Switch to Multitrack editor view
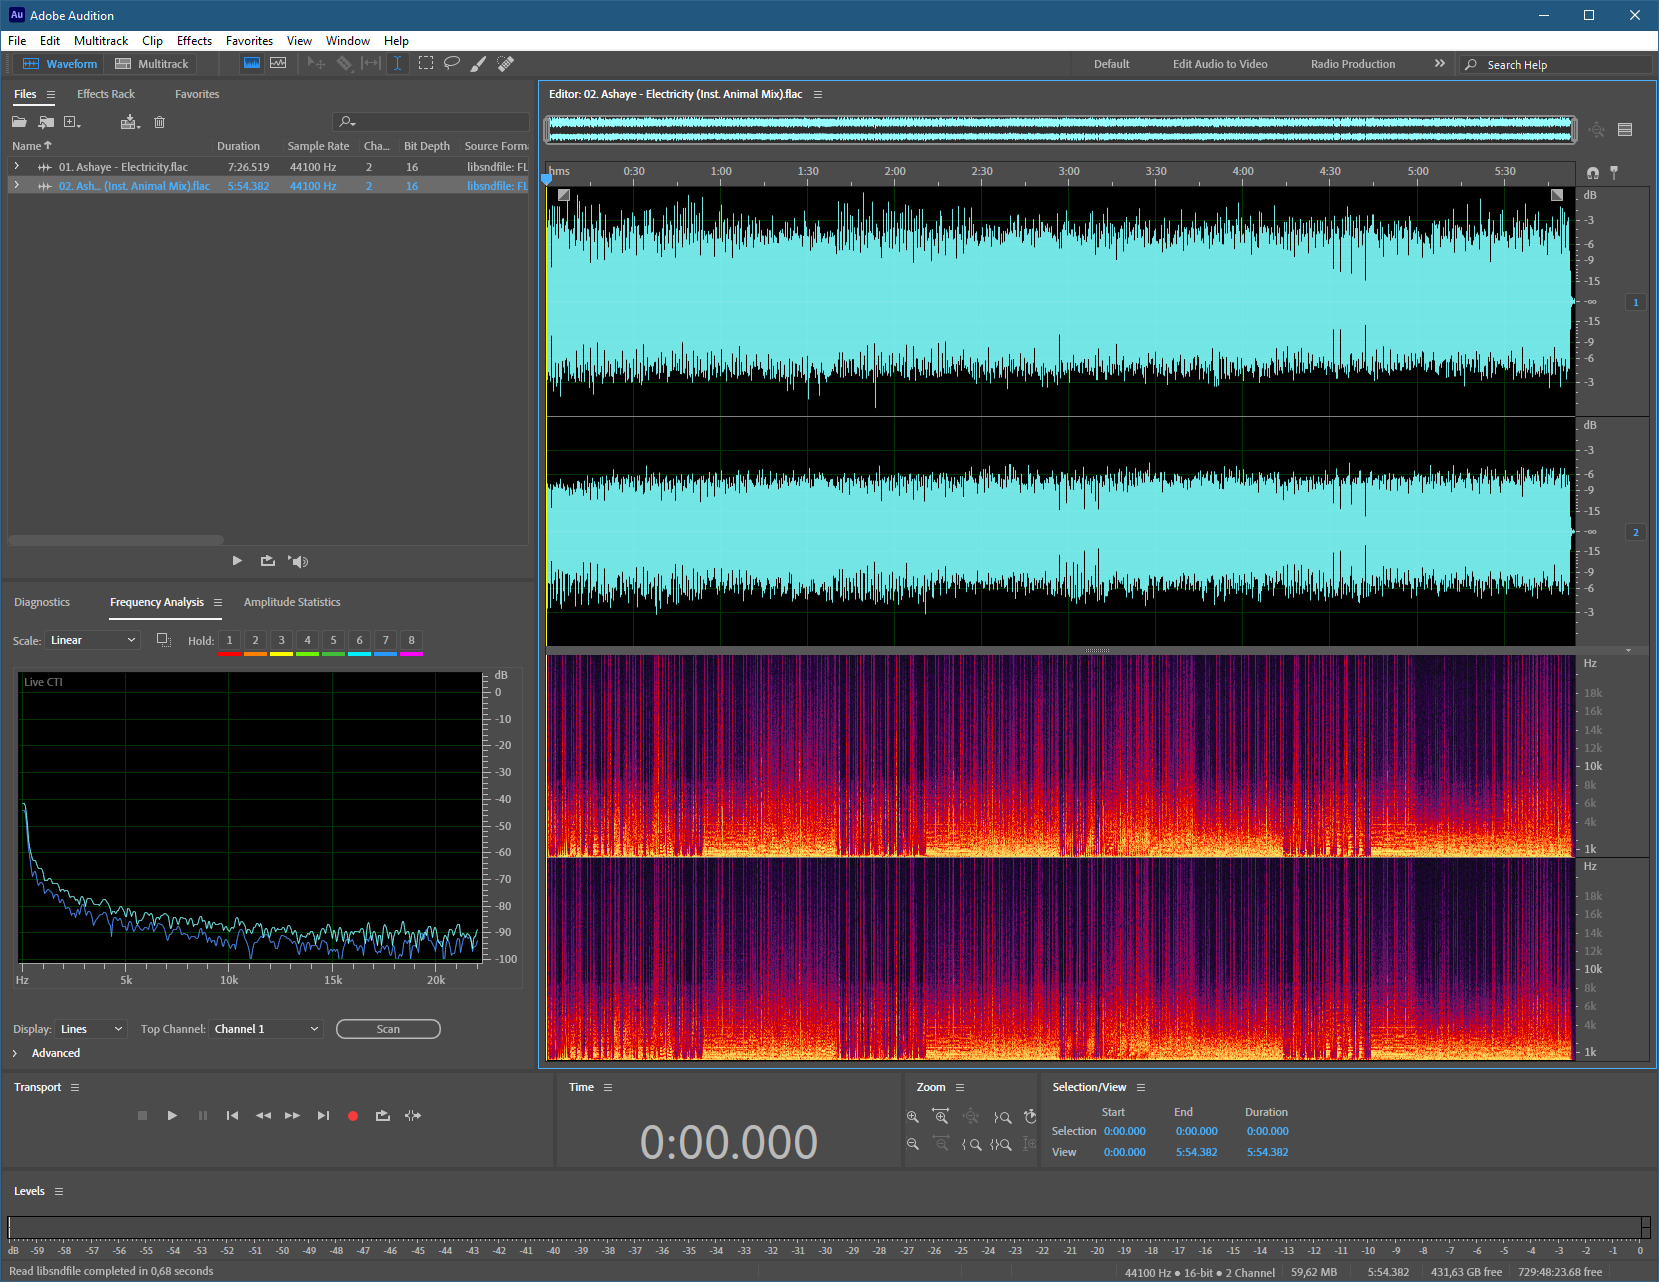 (x=151, y=64)
